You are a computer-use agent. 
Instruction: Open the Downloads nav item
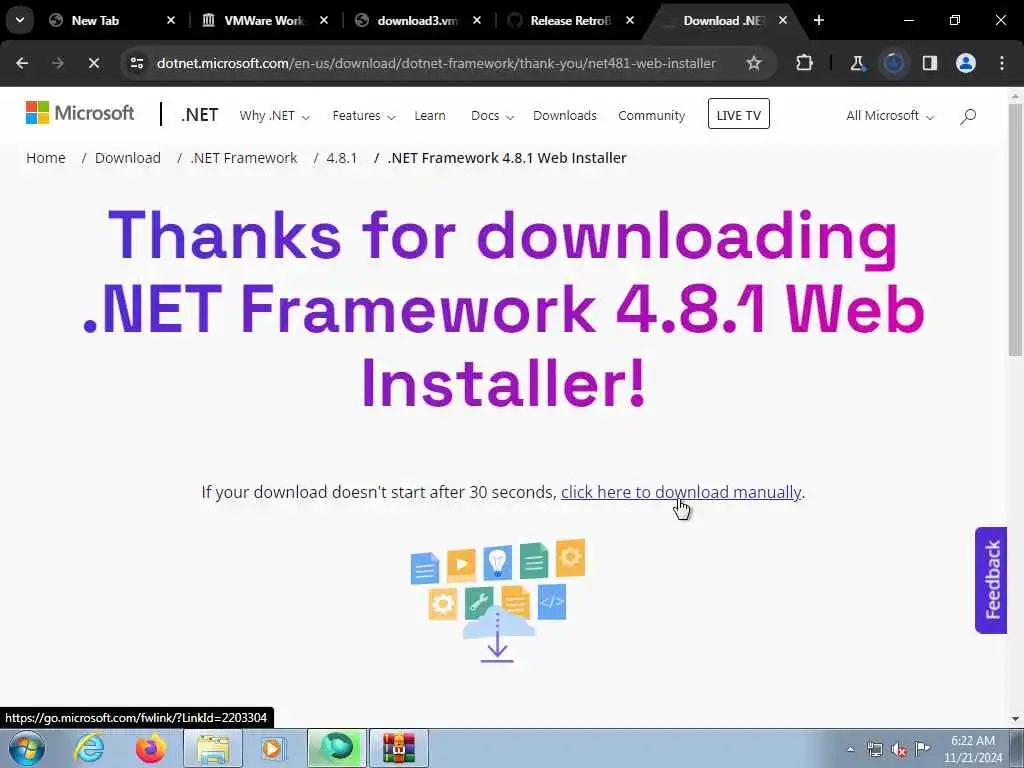pyautogui.click(x=565, y=116)
